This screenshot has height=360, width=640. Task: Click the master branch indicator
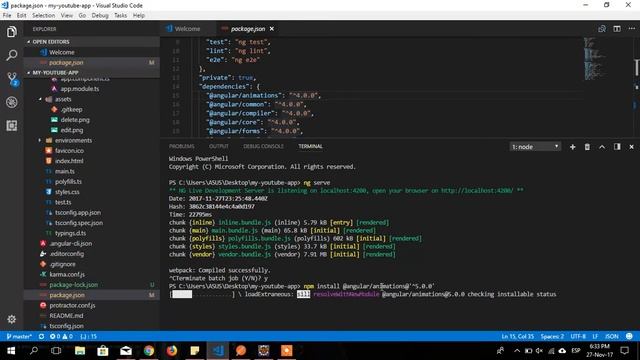[19, 336]
